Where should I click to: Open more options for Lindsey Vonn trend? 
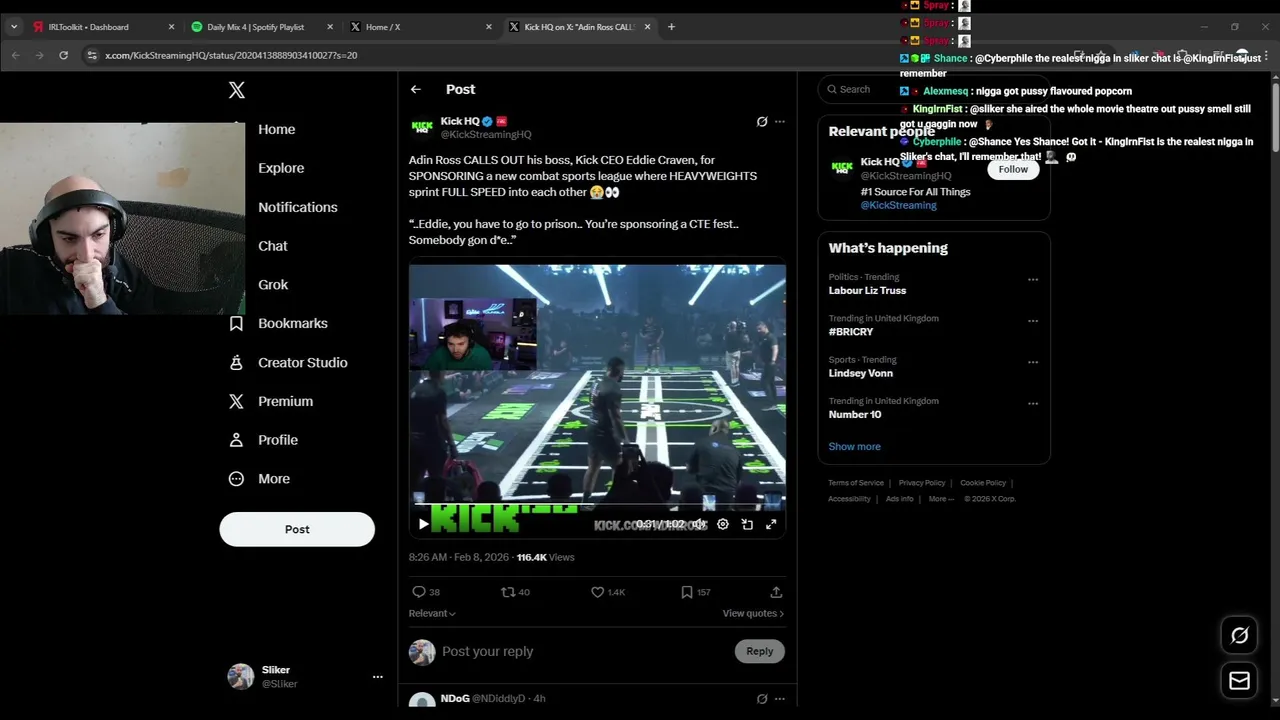1033,362
